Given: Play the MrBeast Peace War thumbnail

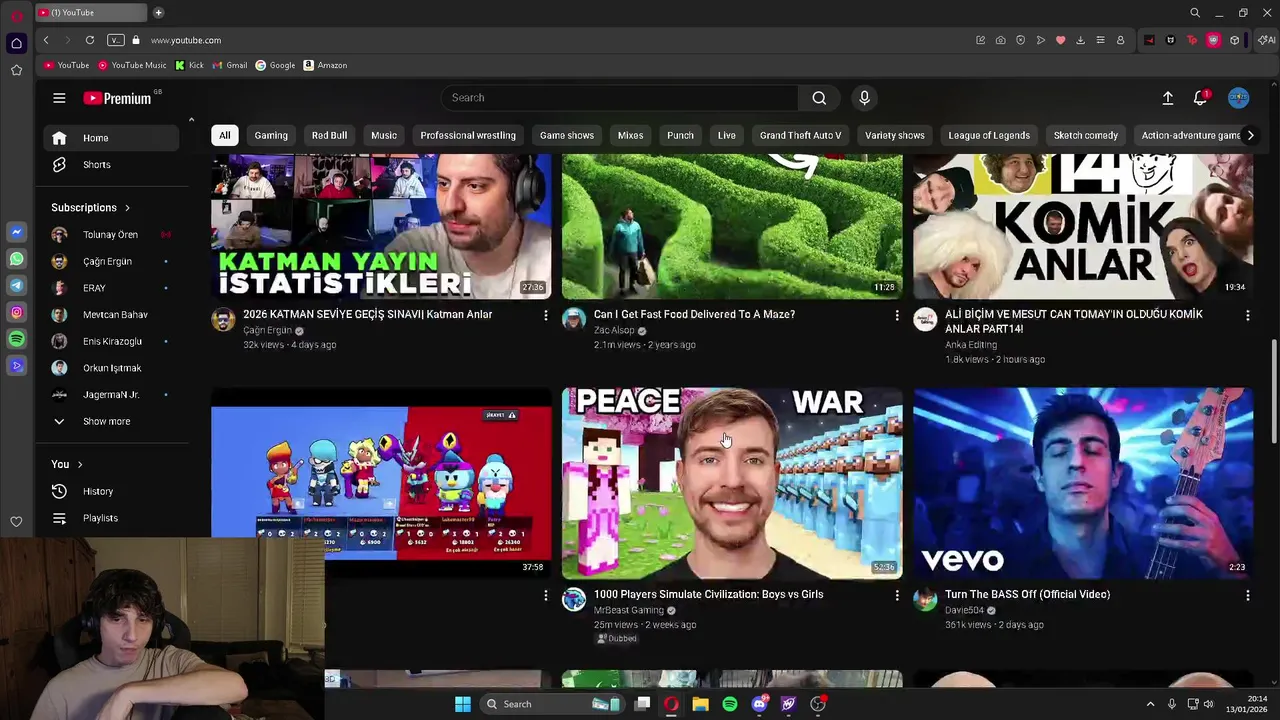Looking at the screenshot, I should tap(732, 483).
